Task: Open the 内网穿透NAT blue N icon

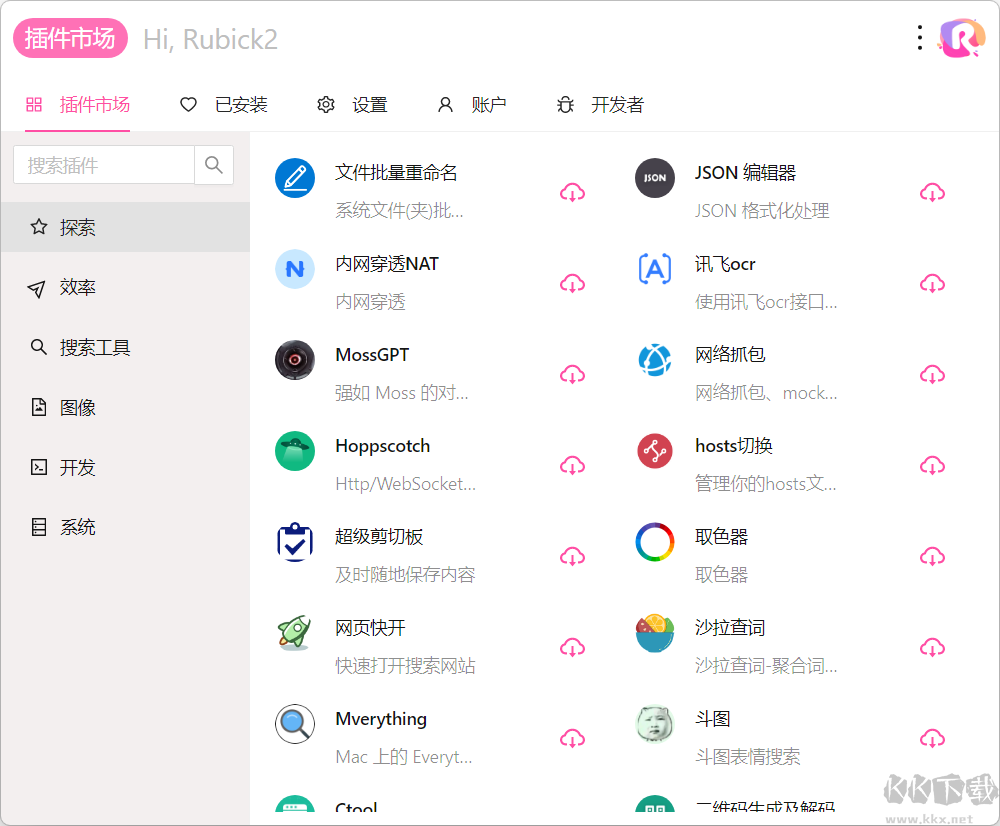Action: coord(295,269)
